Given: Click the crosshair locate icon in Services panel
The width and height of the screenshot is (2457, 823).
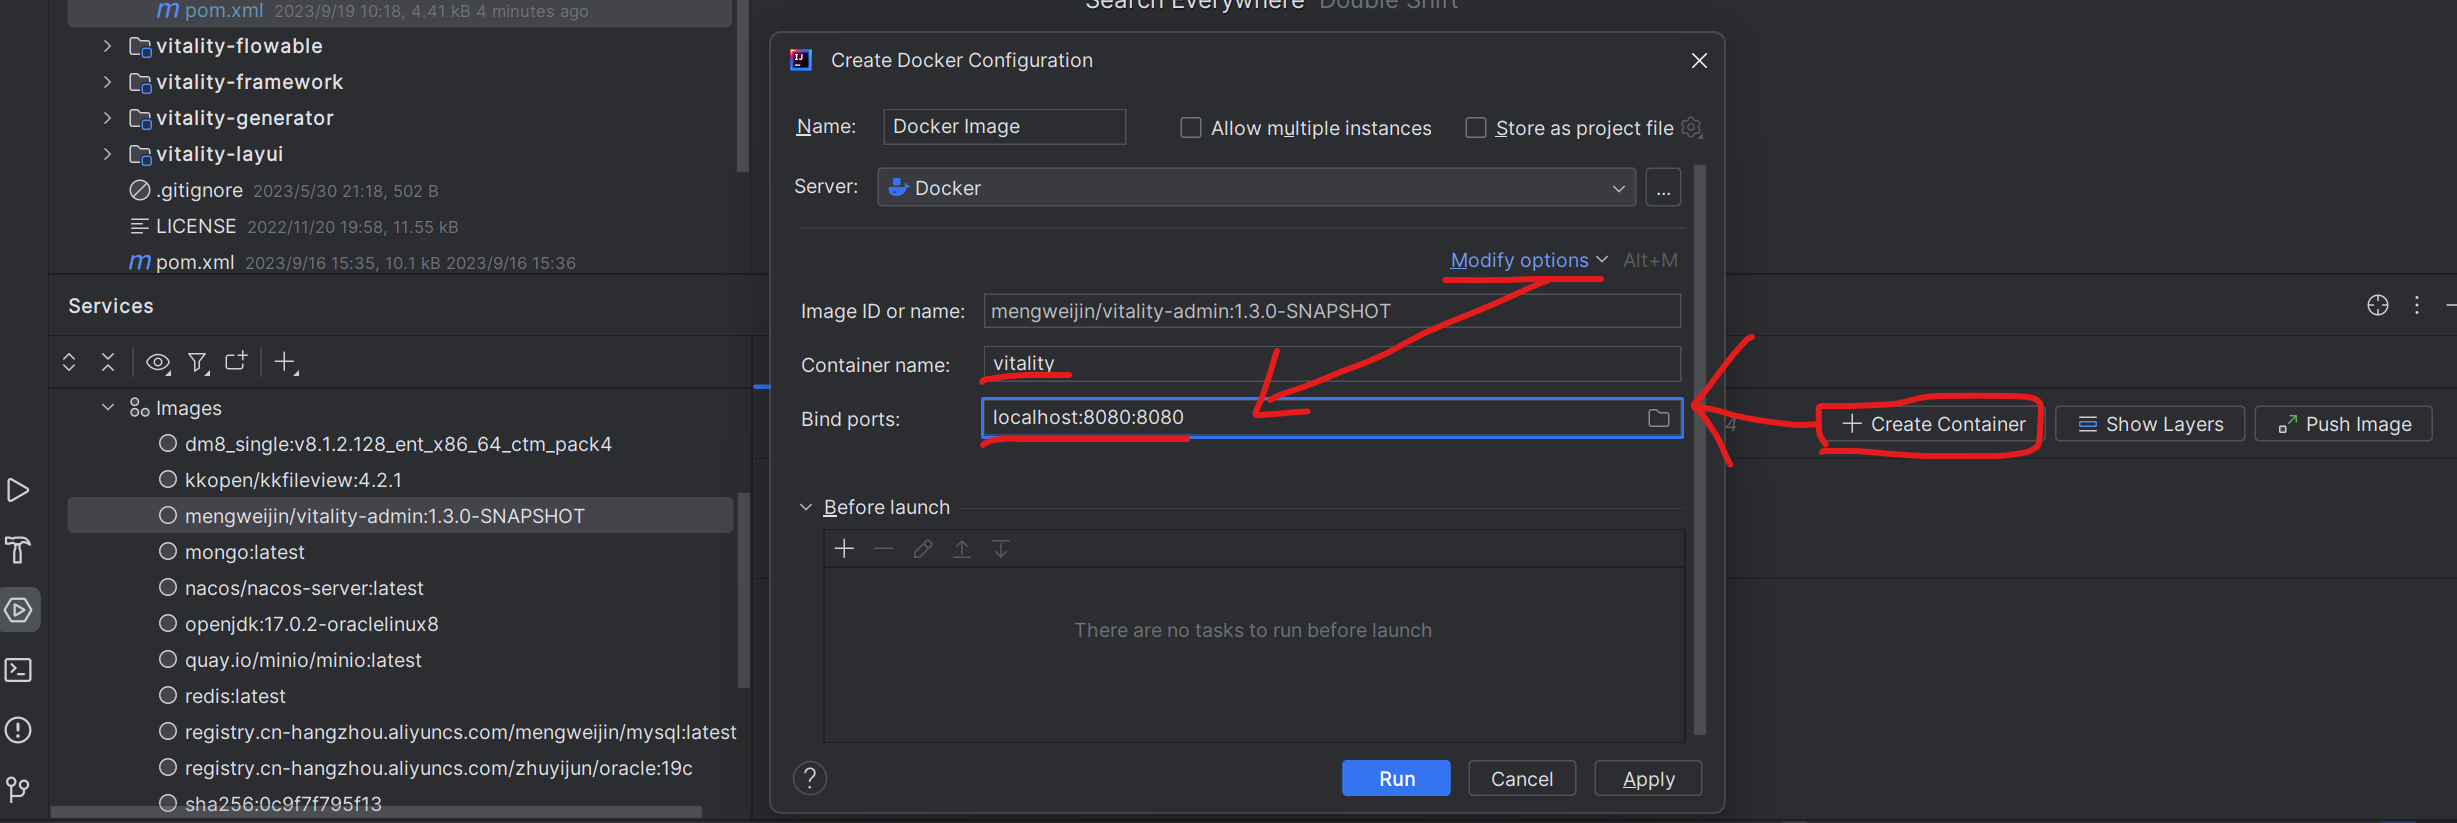Looking at the screenshot, I should 2378,305.
